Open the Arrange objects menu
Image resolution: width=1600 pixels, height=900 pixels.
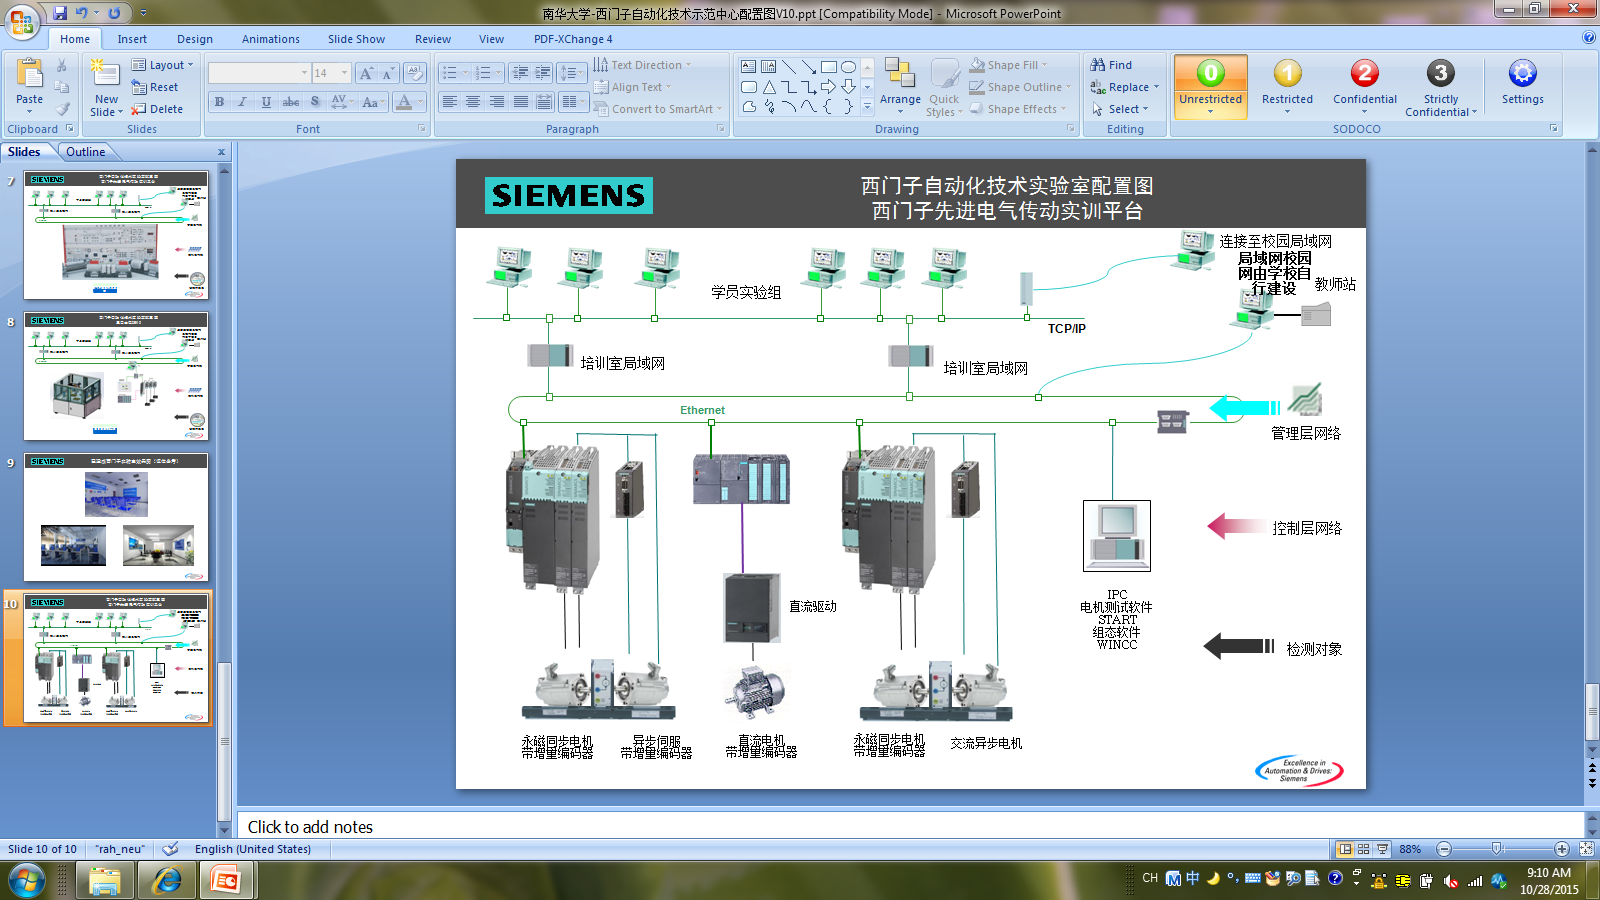click(900, 86)
